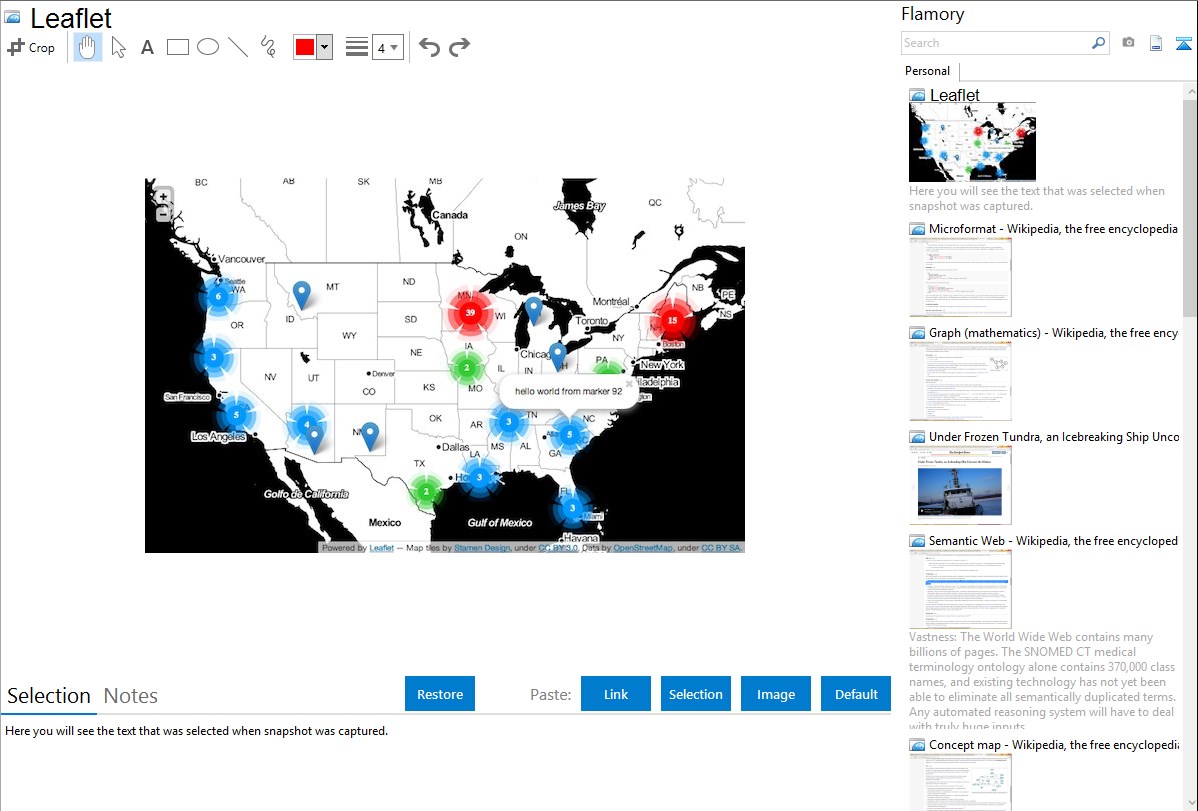Switch to the Personal tab
Viewport: 1198px width, 811px height.
[928, 71]
